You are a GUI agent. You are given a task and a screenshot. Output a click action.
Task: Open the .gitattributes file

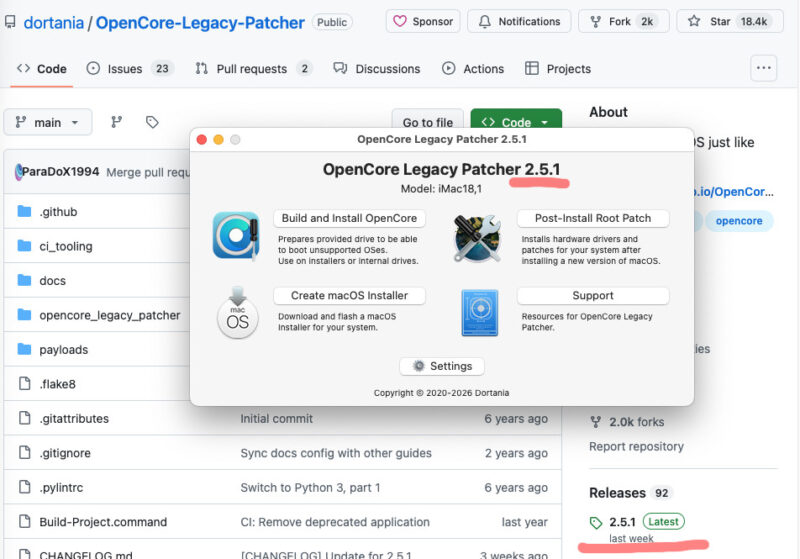pyautogui.click(x=74, y=419)
